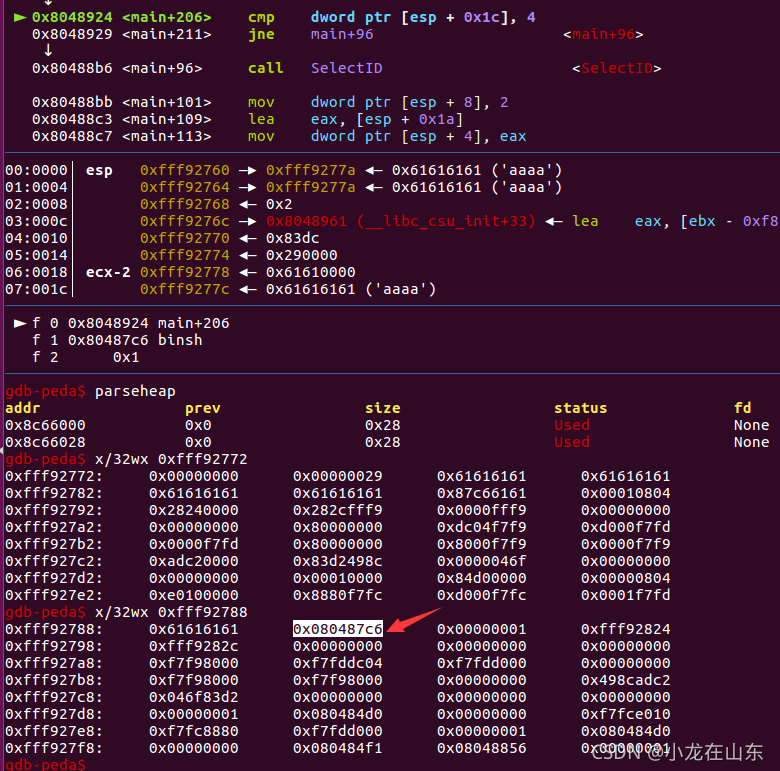Select value 0x84d00000 in 0xfff927d2 row

tap(482, 578)
